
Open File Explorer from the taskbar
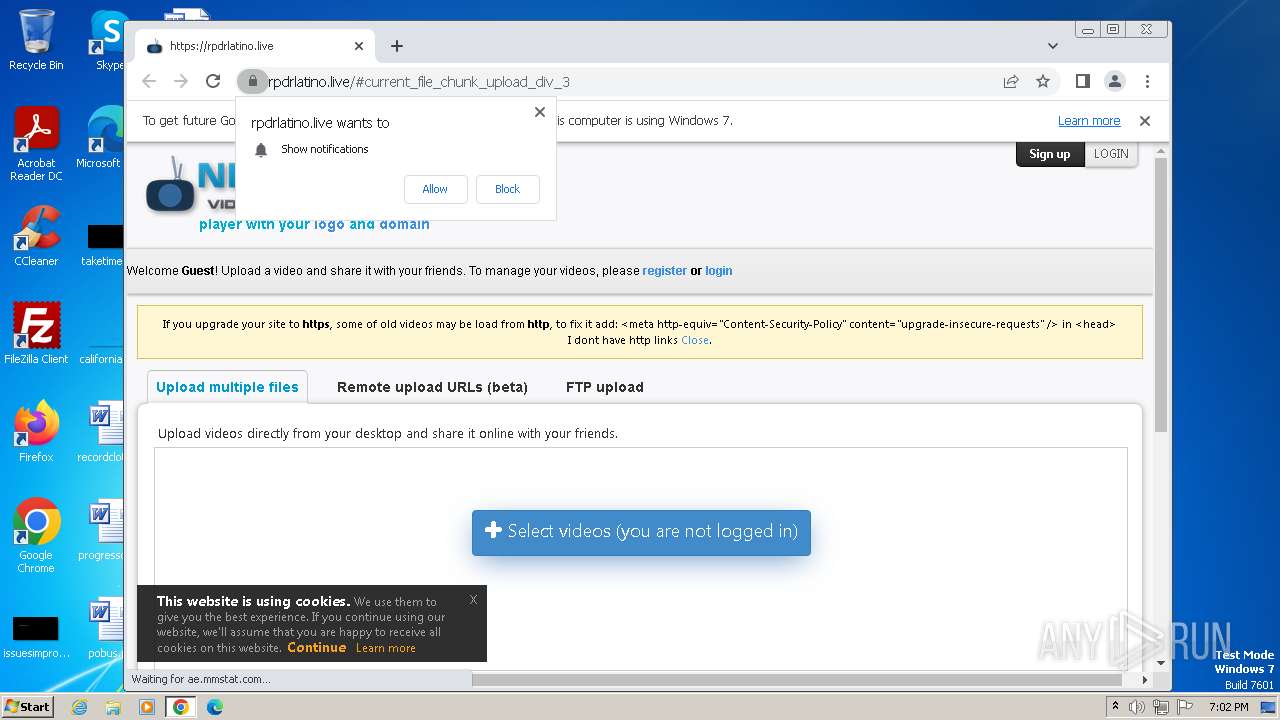[x=113, y=707]
